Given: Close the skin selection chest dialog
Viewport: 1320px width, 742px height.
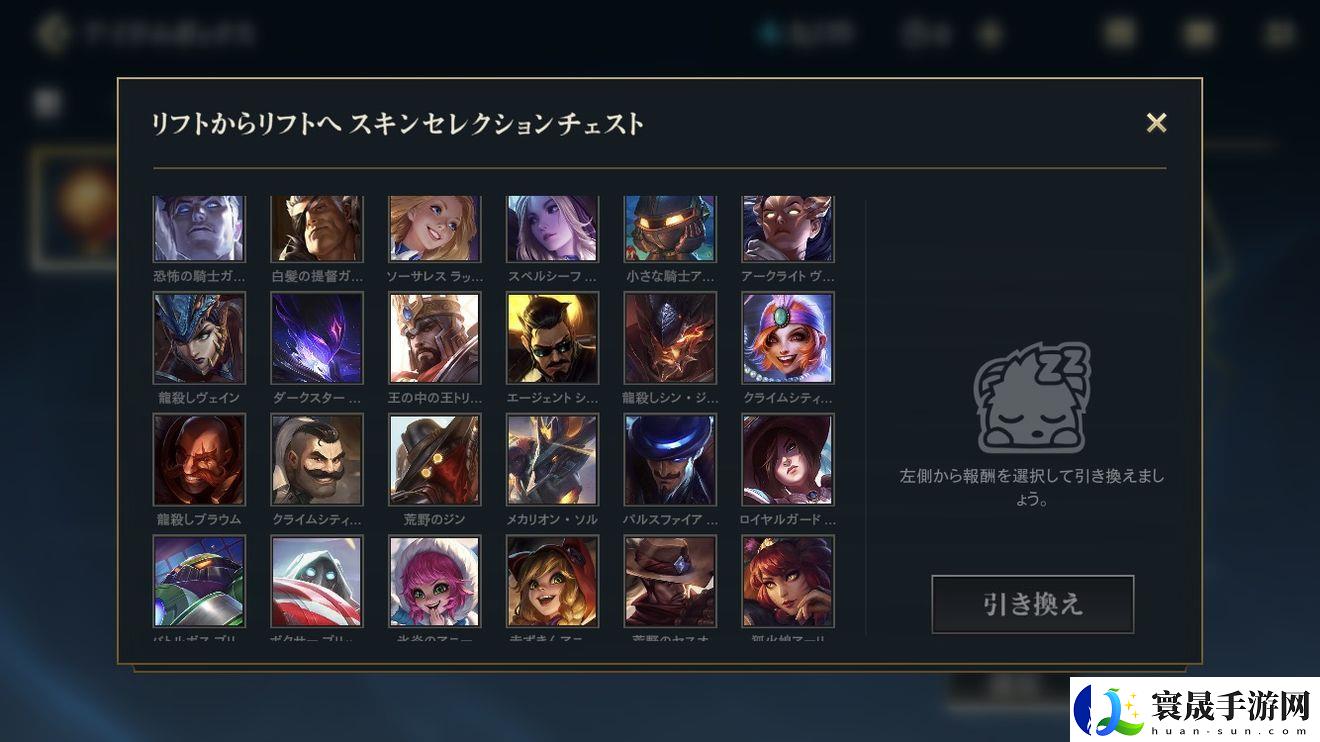Looking at the screenshot, I should (x=1156, y=123).
